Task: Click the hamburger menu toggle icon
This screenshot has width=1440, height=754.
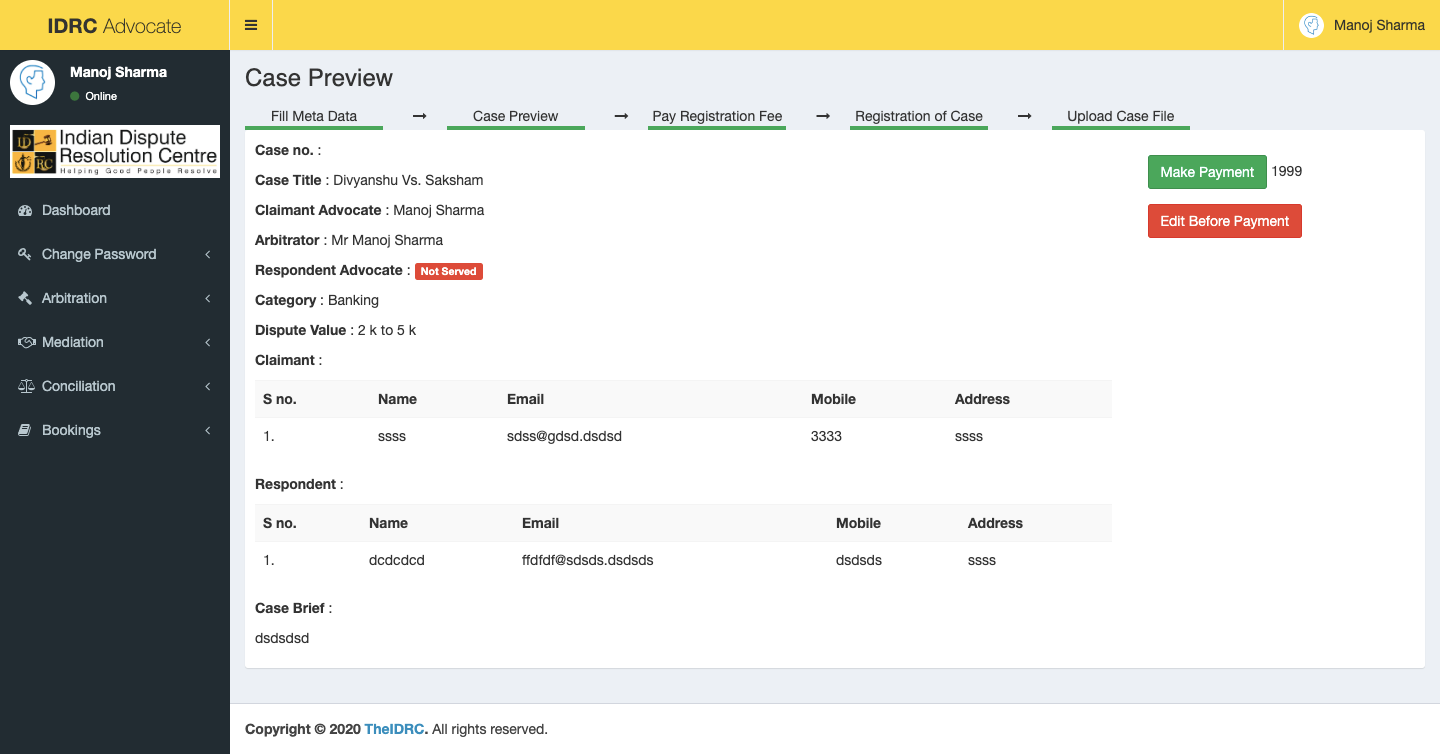Action: pyautogui.click(x=251, y=25)
